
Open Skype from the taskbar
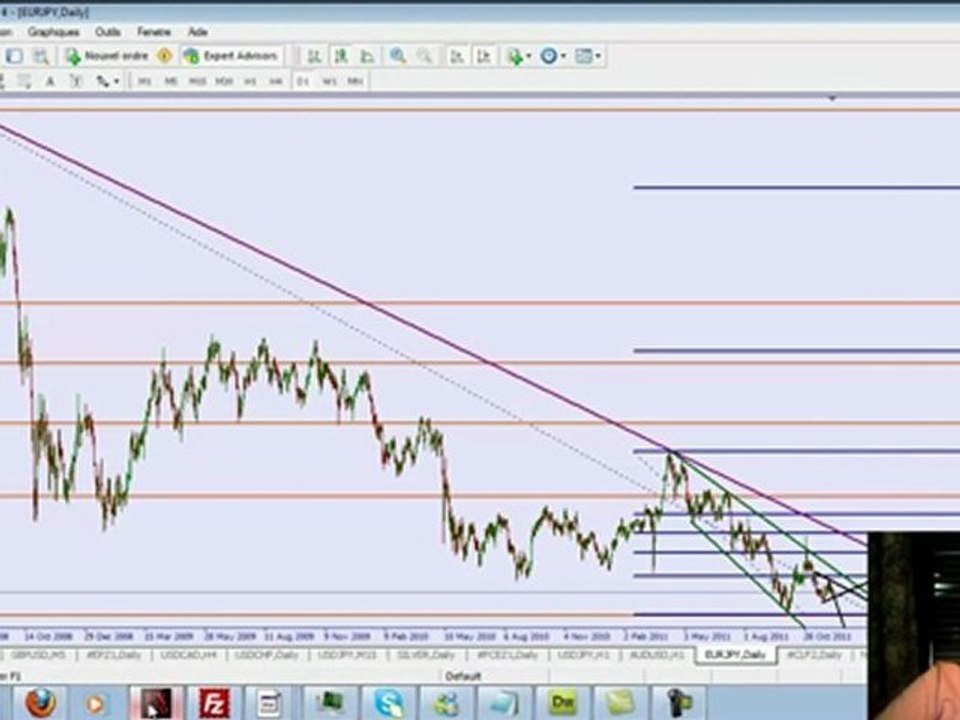click(x=389, y=703)
